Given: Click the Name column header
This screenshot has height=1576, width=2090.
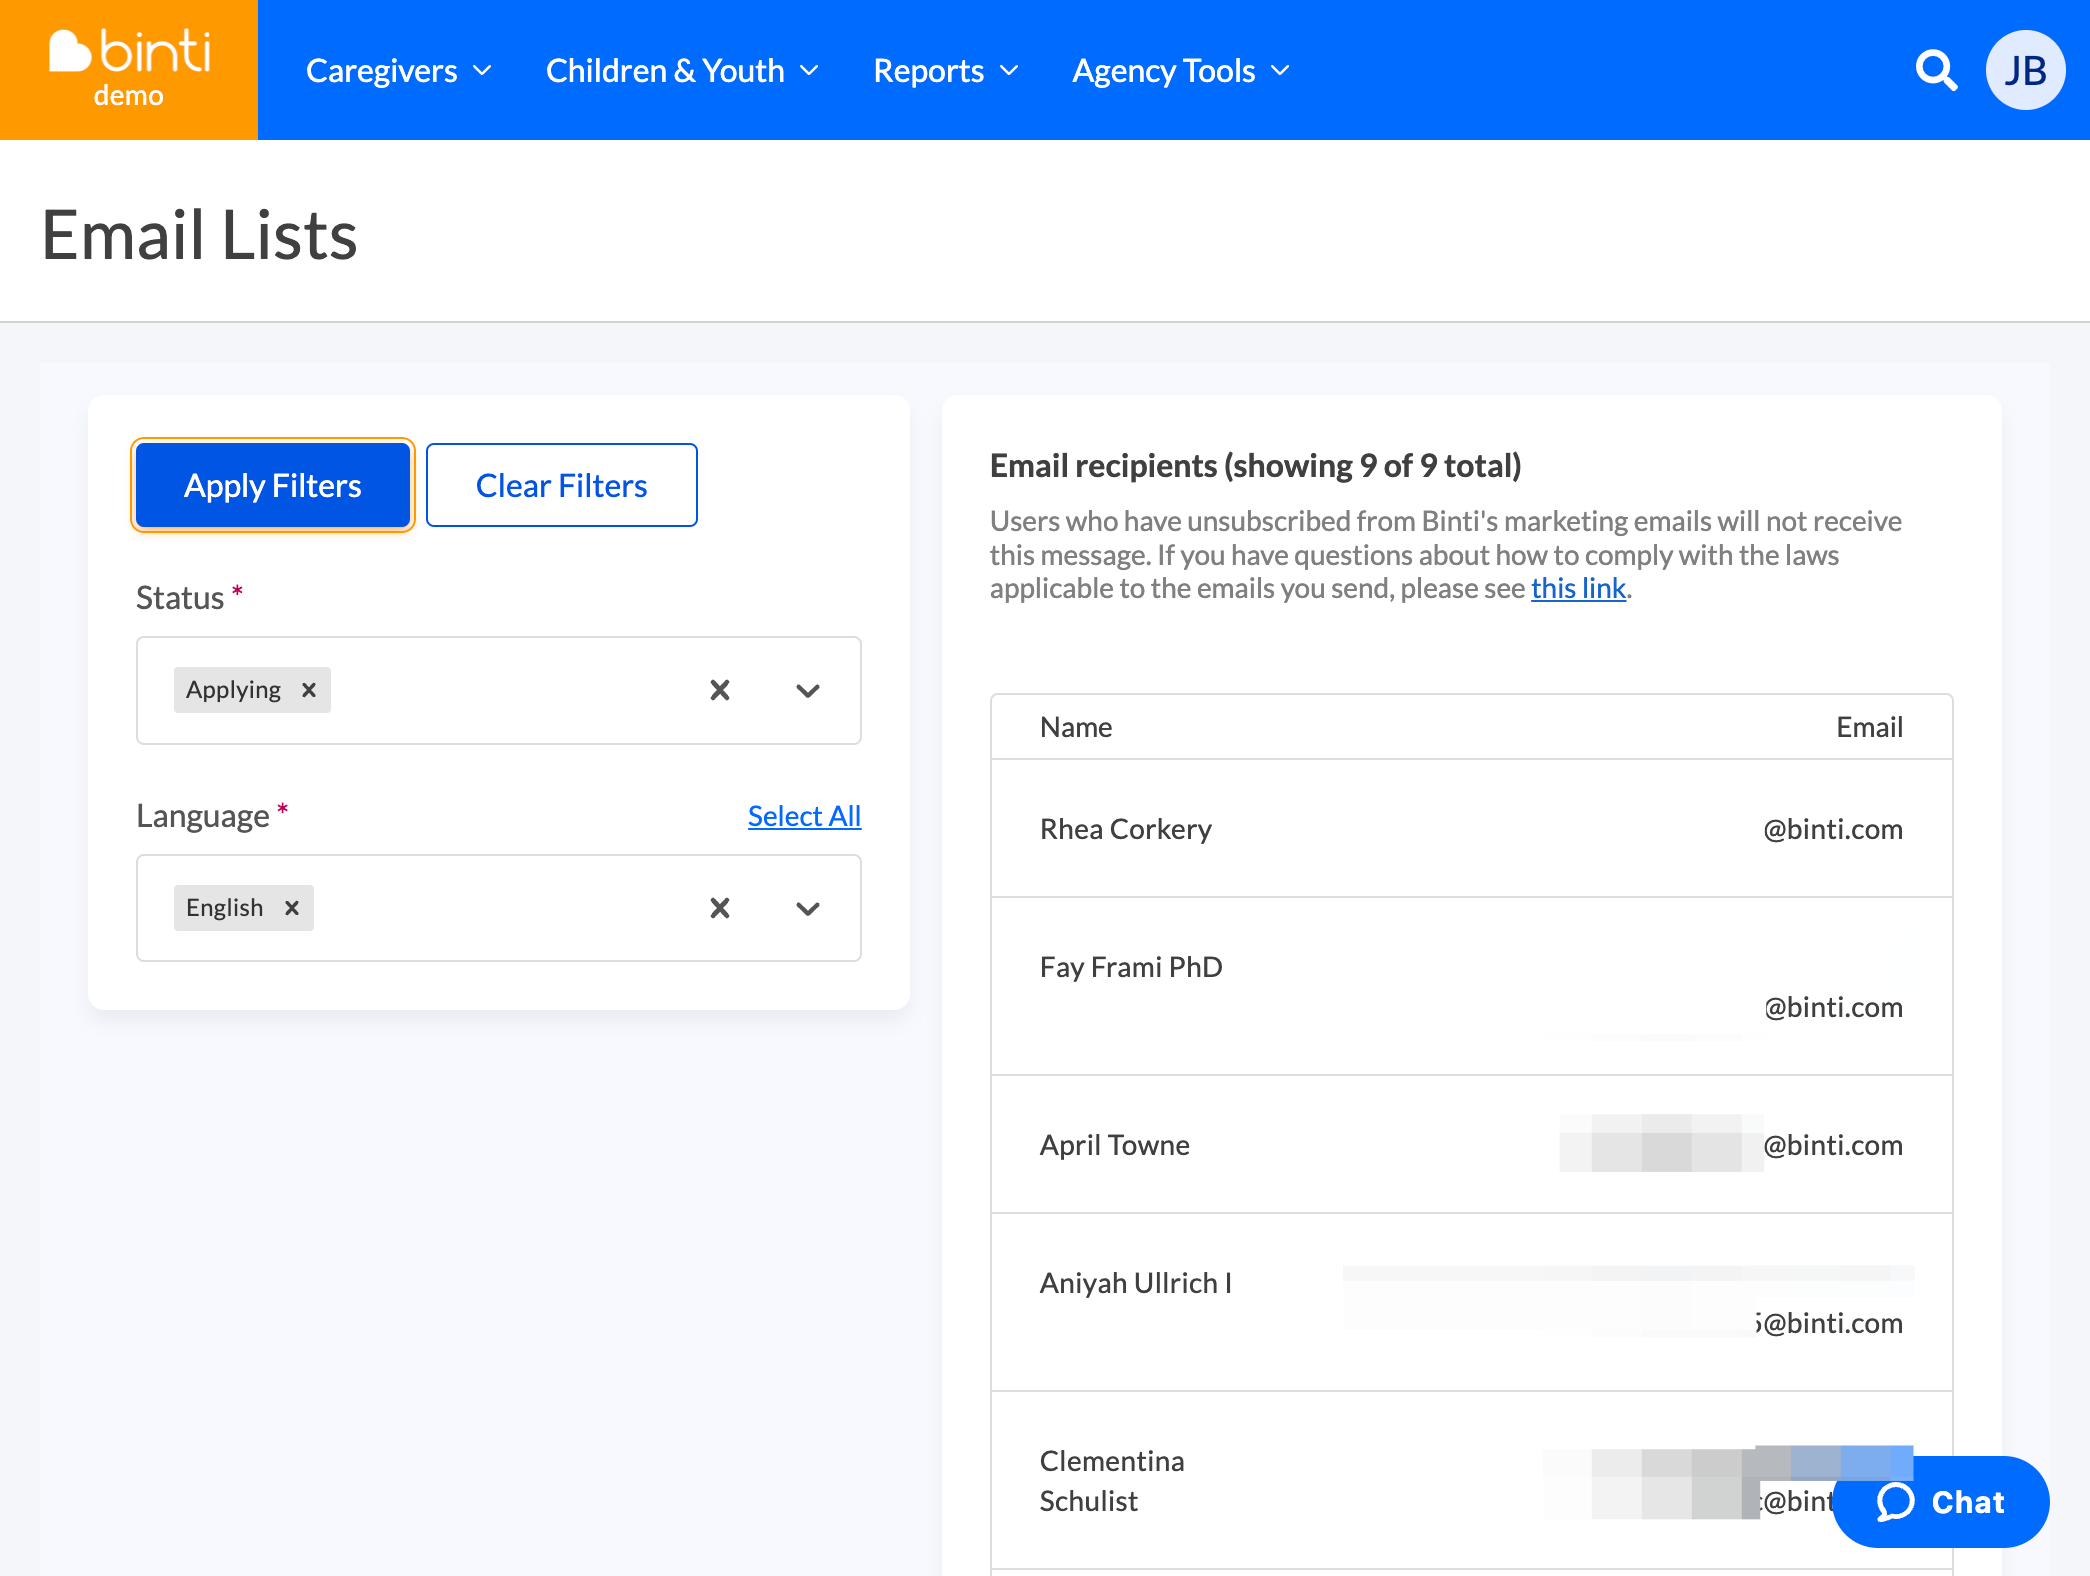Looking at the screenshot, I should pyautogui.click(x=1076, y=727).
